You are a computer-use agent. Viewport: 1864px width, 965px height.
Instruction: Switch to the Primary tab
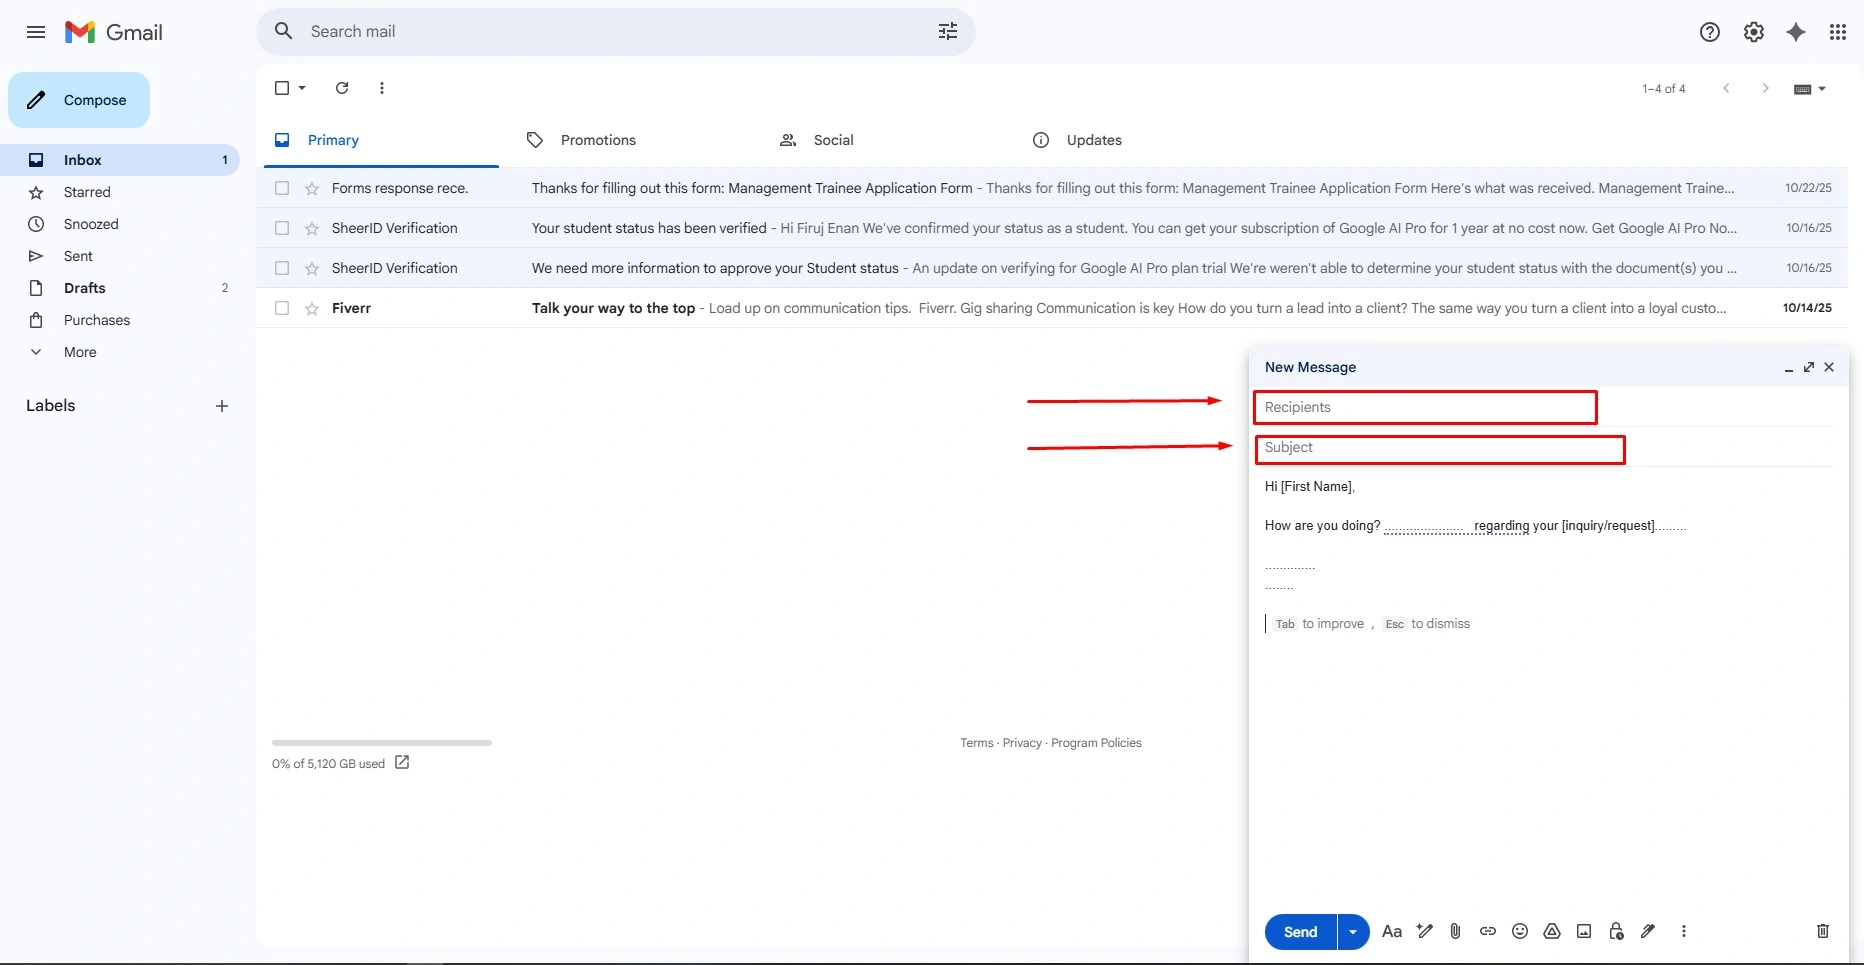click(381, 140)
